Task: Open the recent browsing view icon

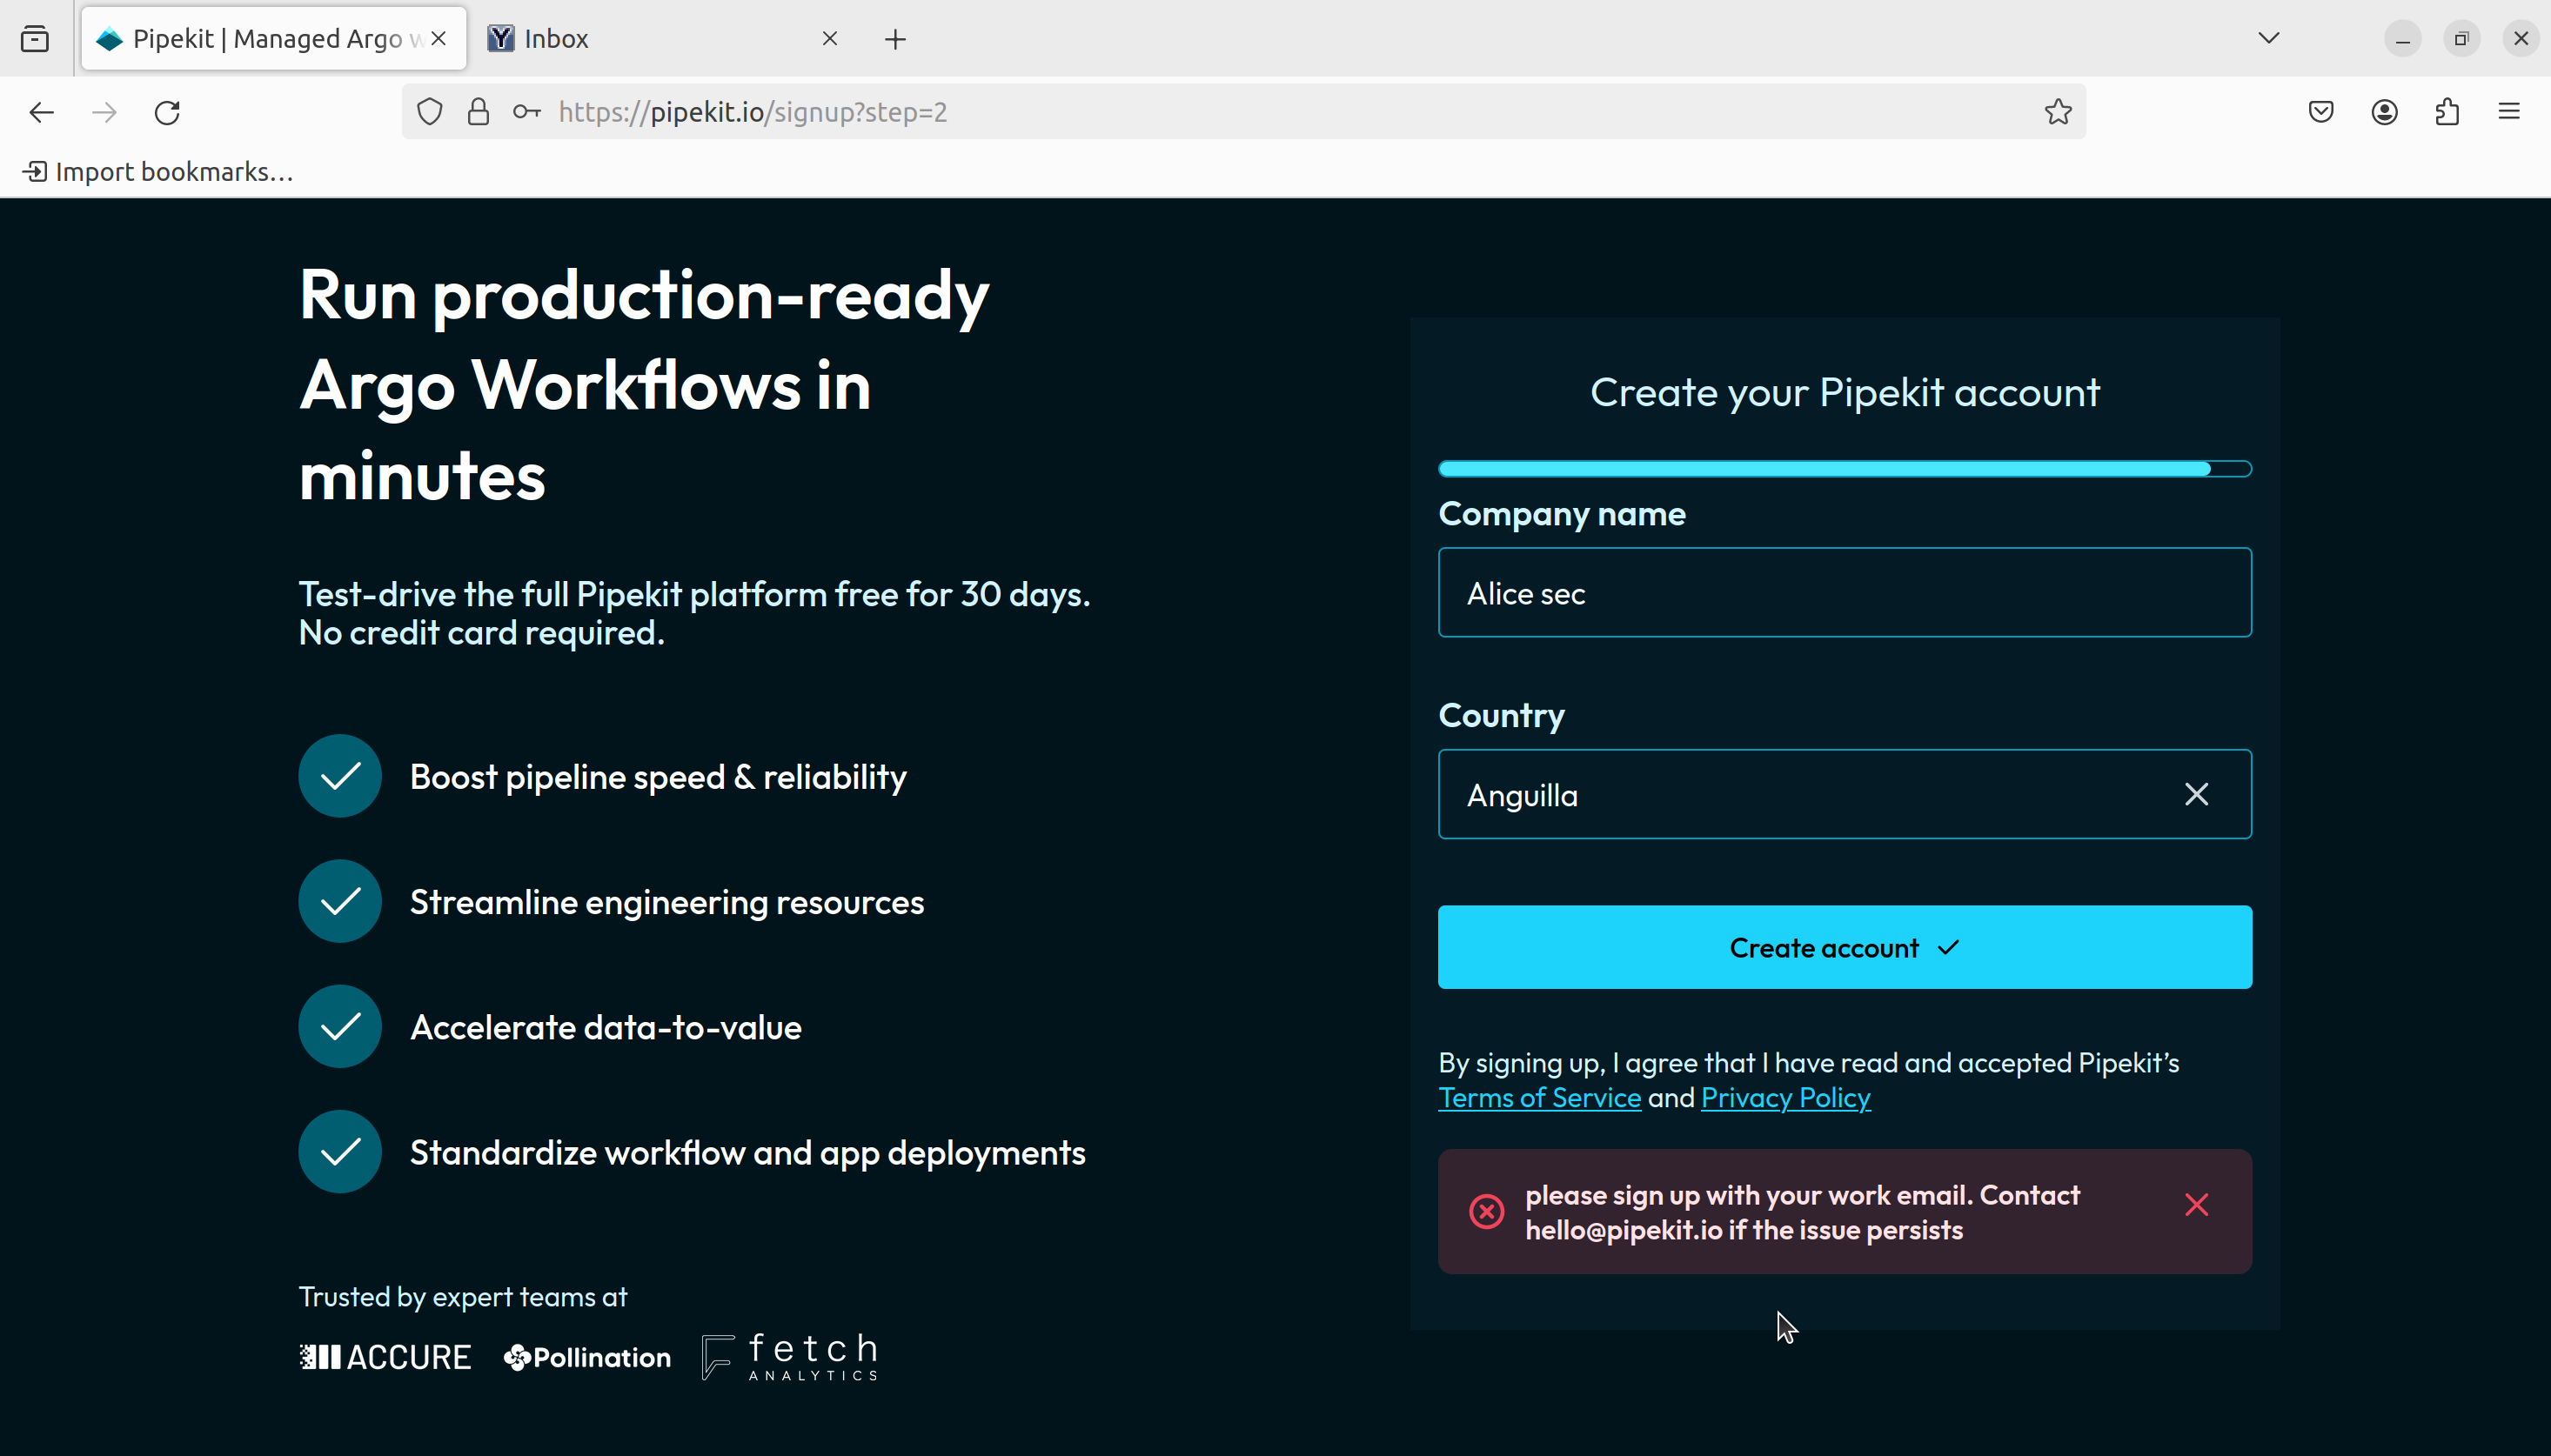Action: (x=35, y=39)
